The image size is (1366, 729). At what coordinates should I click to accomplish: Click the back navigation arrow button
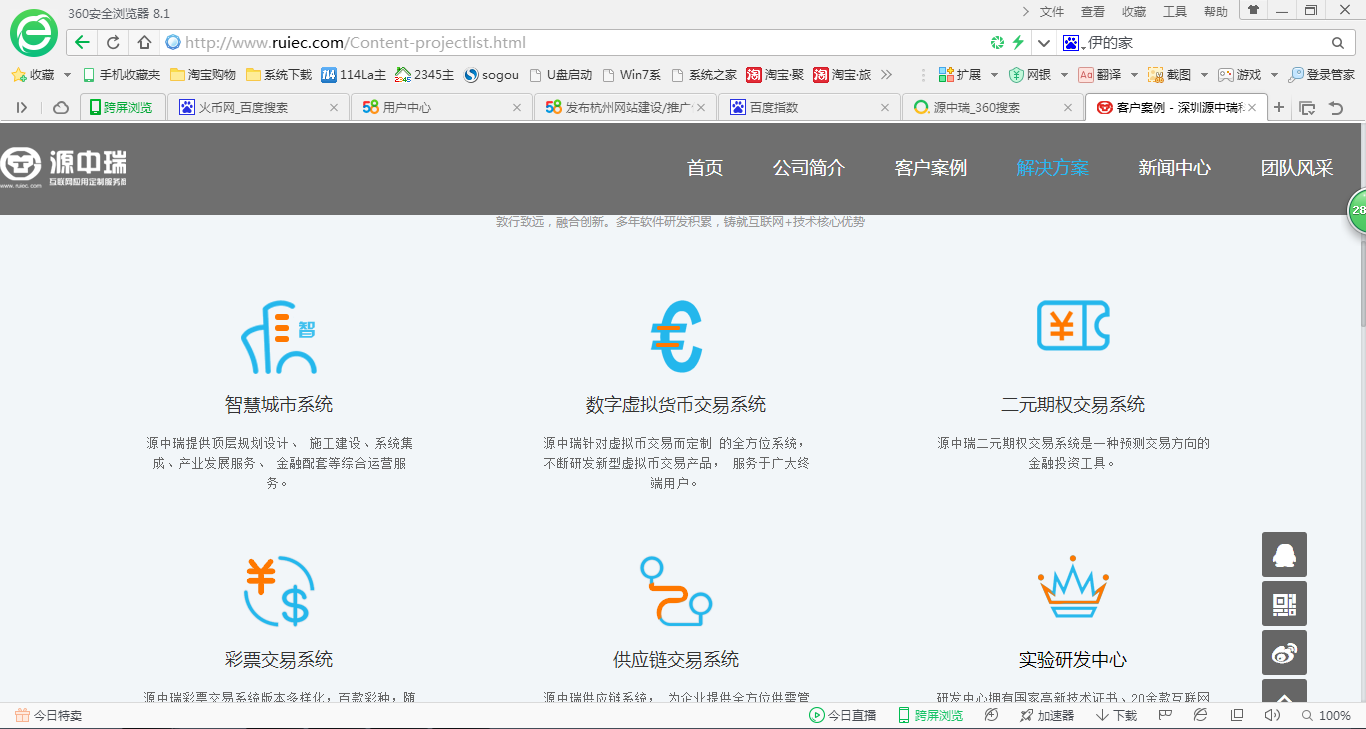[x=82, y=43]
